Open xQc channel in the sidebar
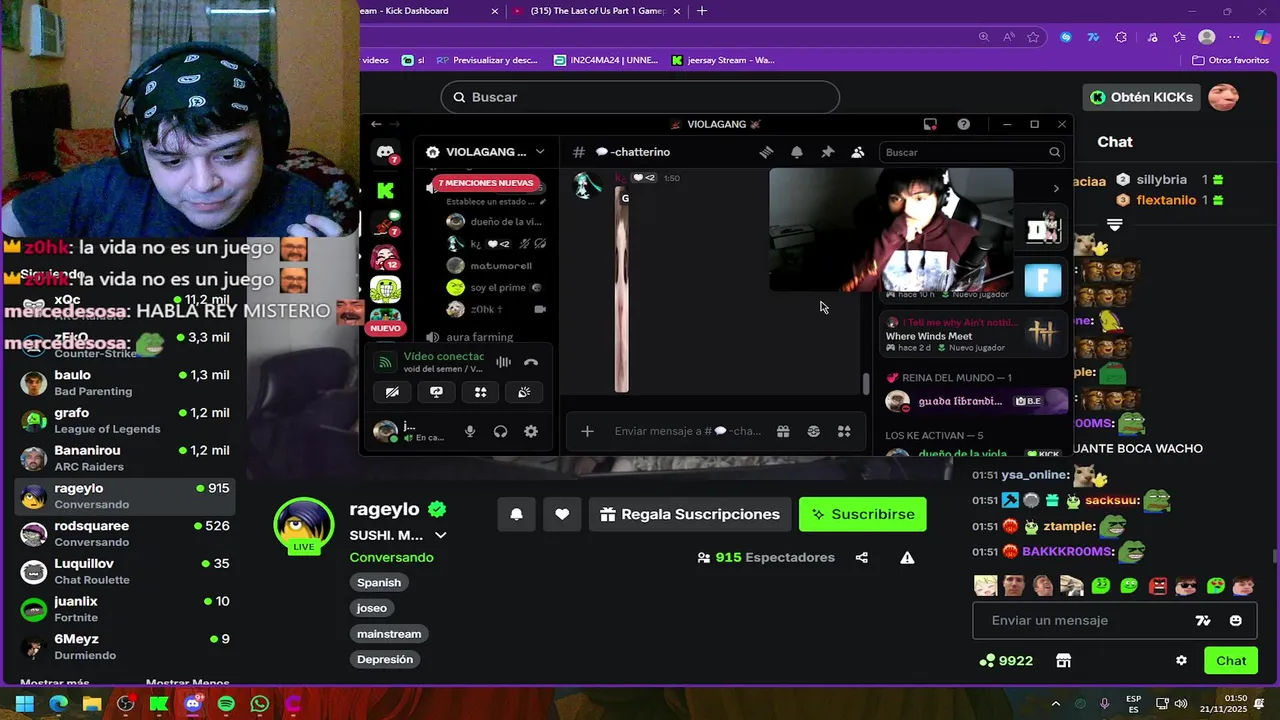 coord(126,306)
